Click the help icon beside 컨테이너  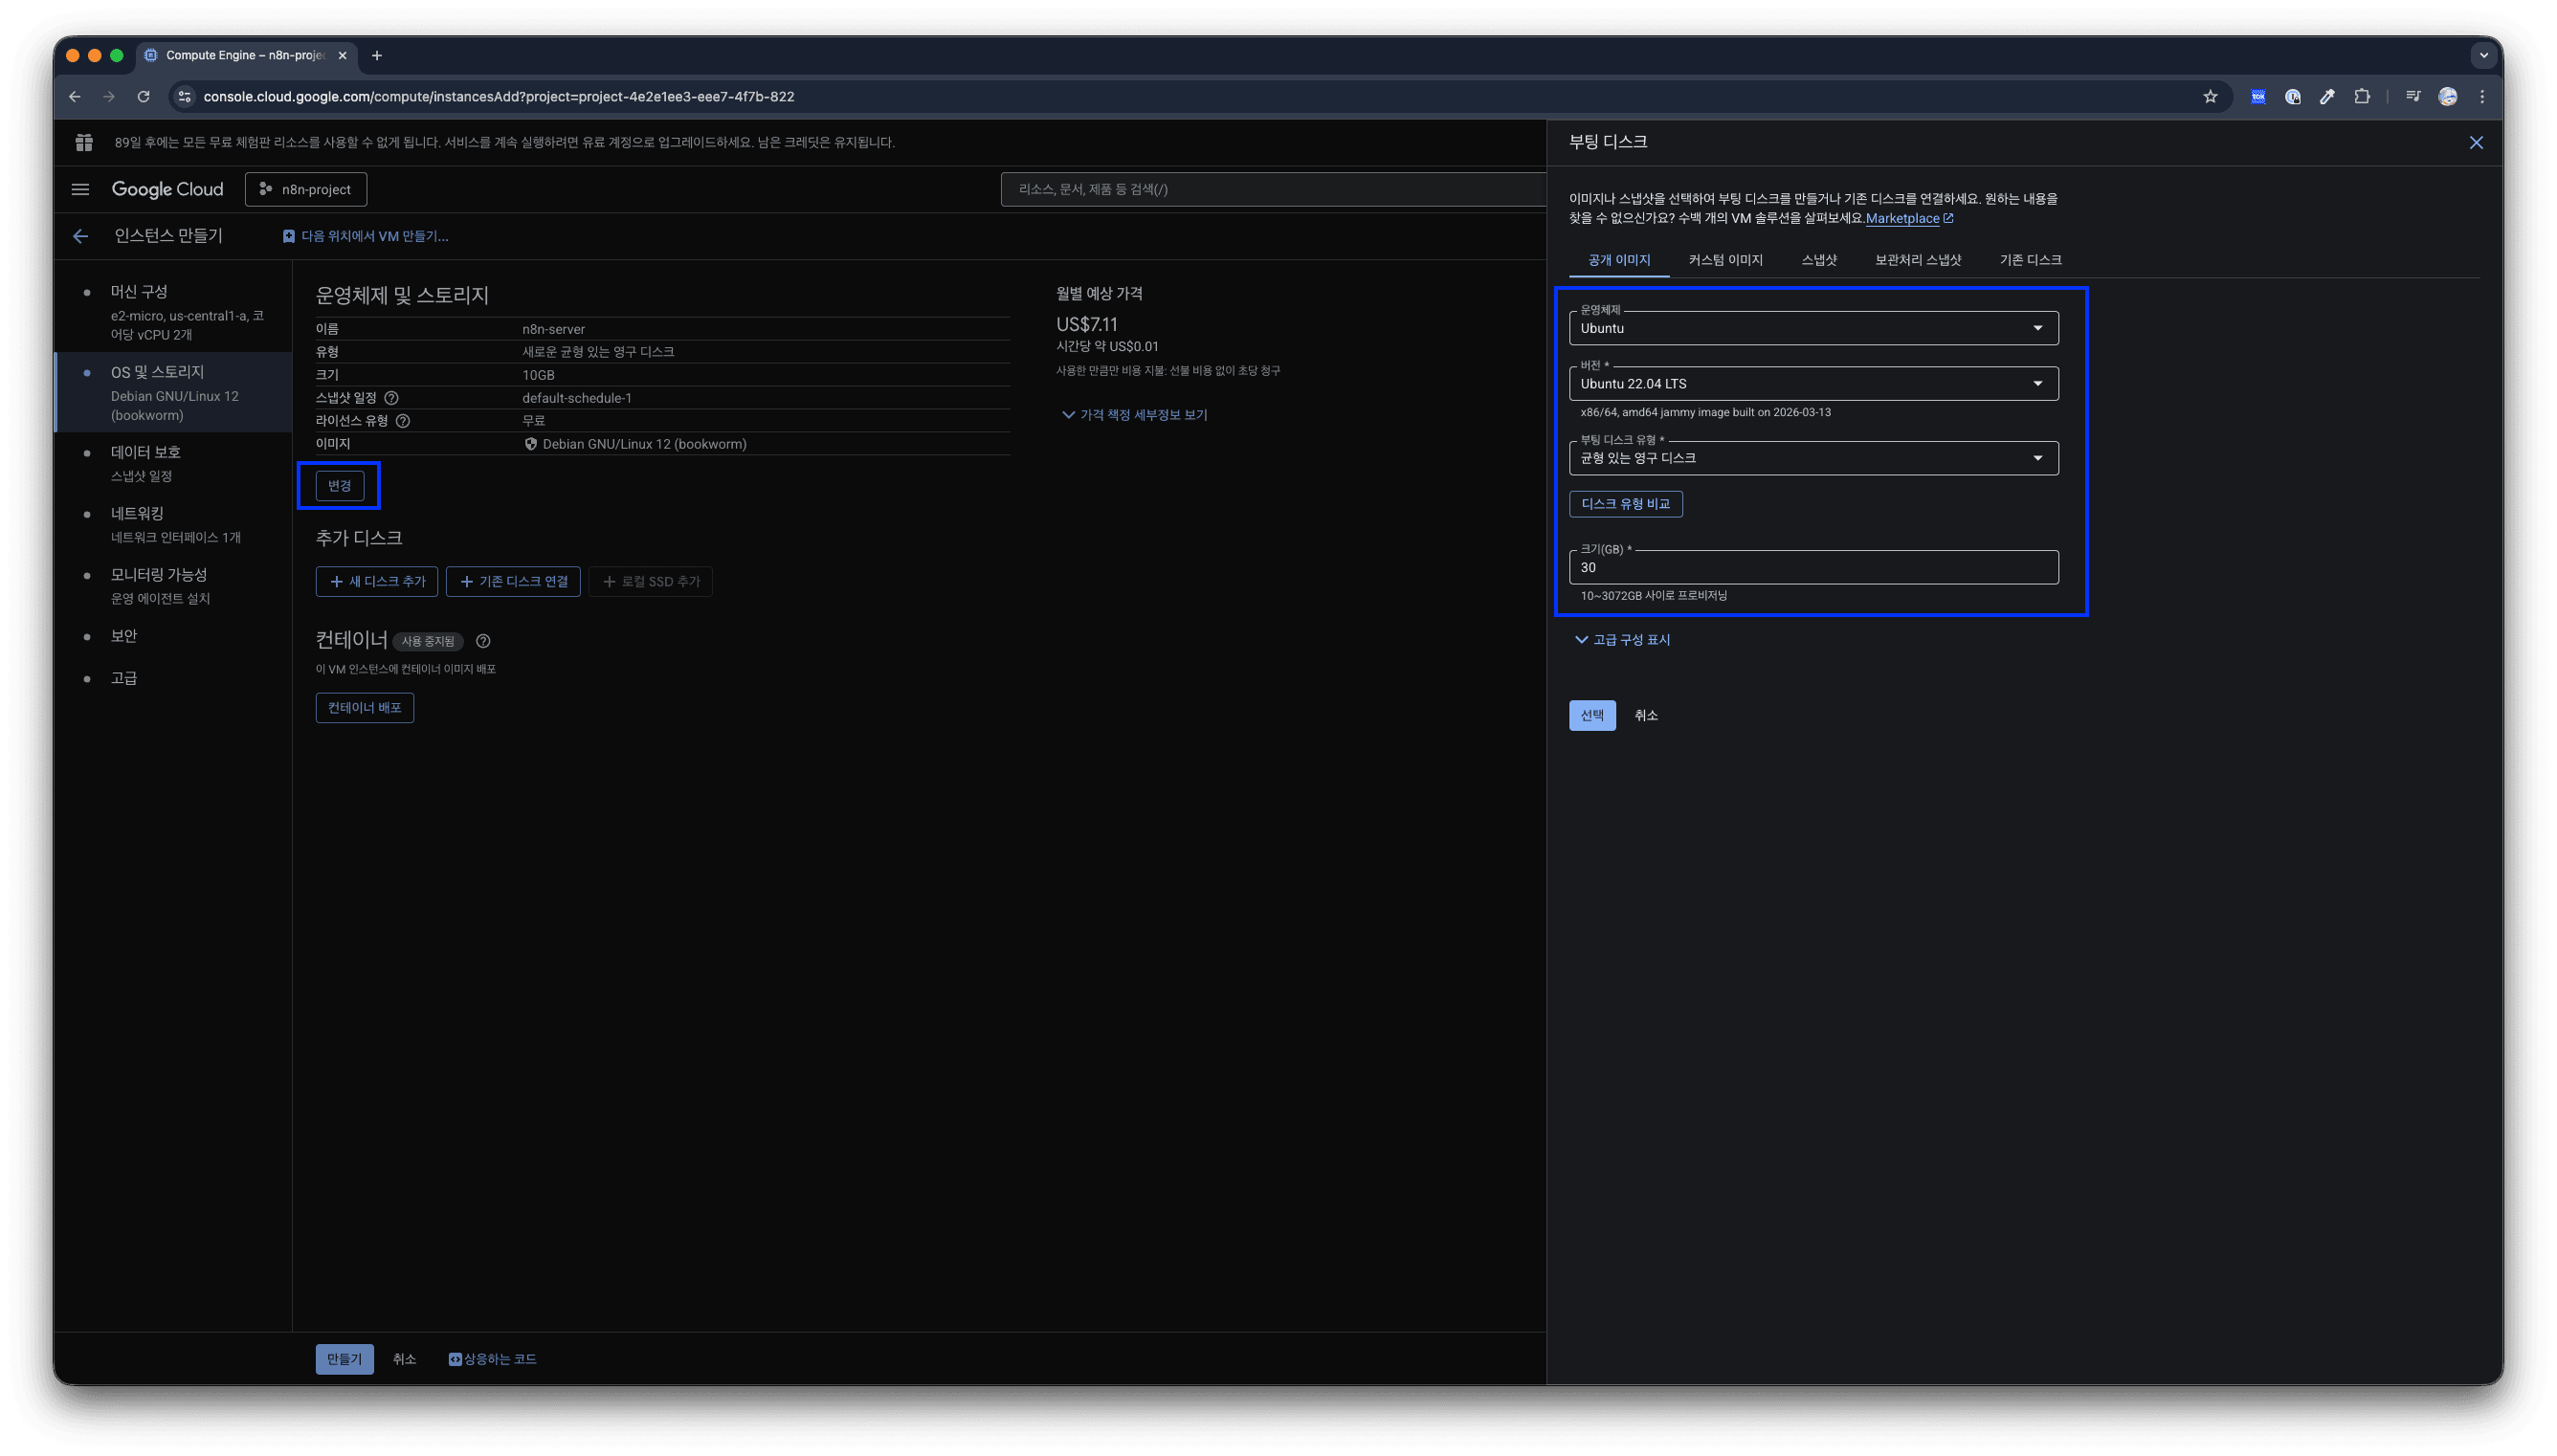coord(483,641)
